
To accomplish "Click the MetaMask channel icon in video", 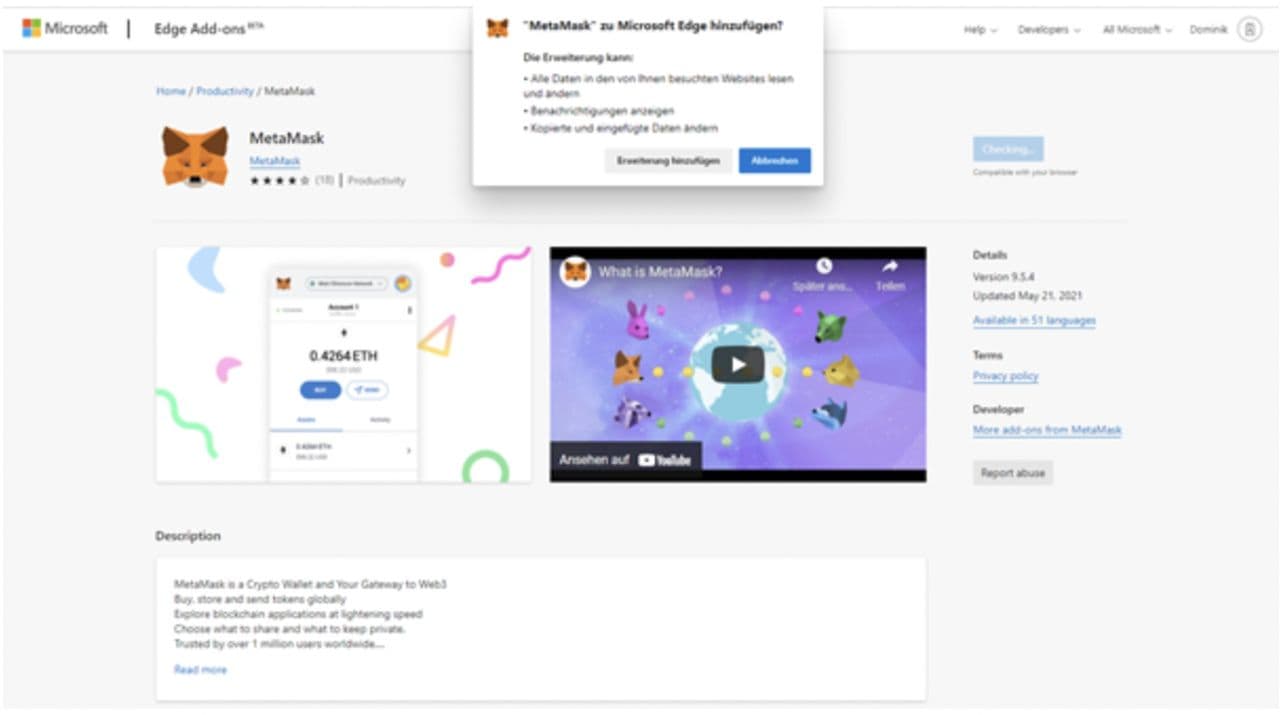I will (575, 272).
